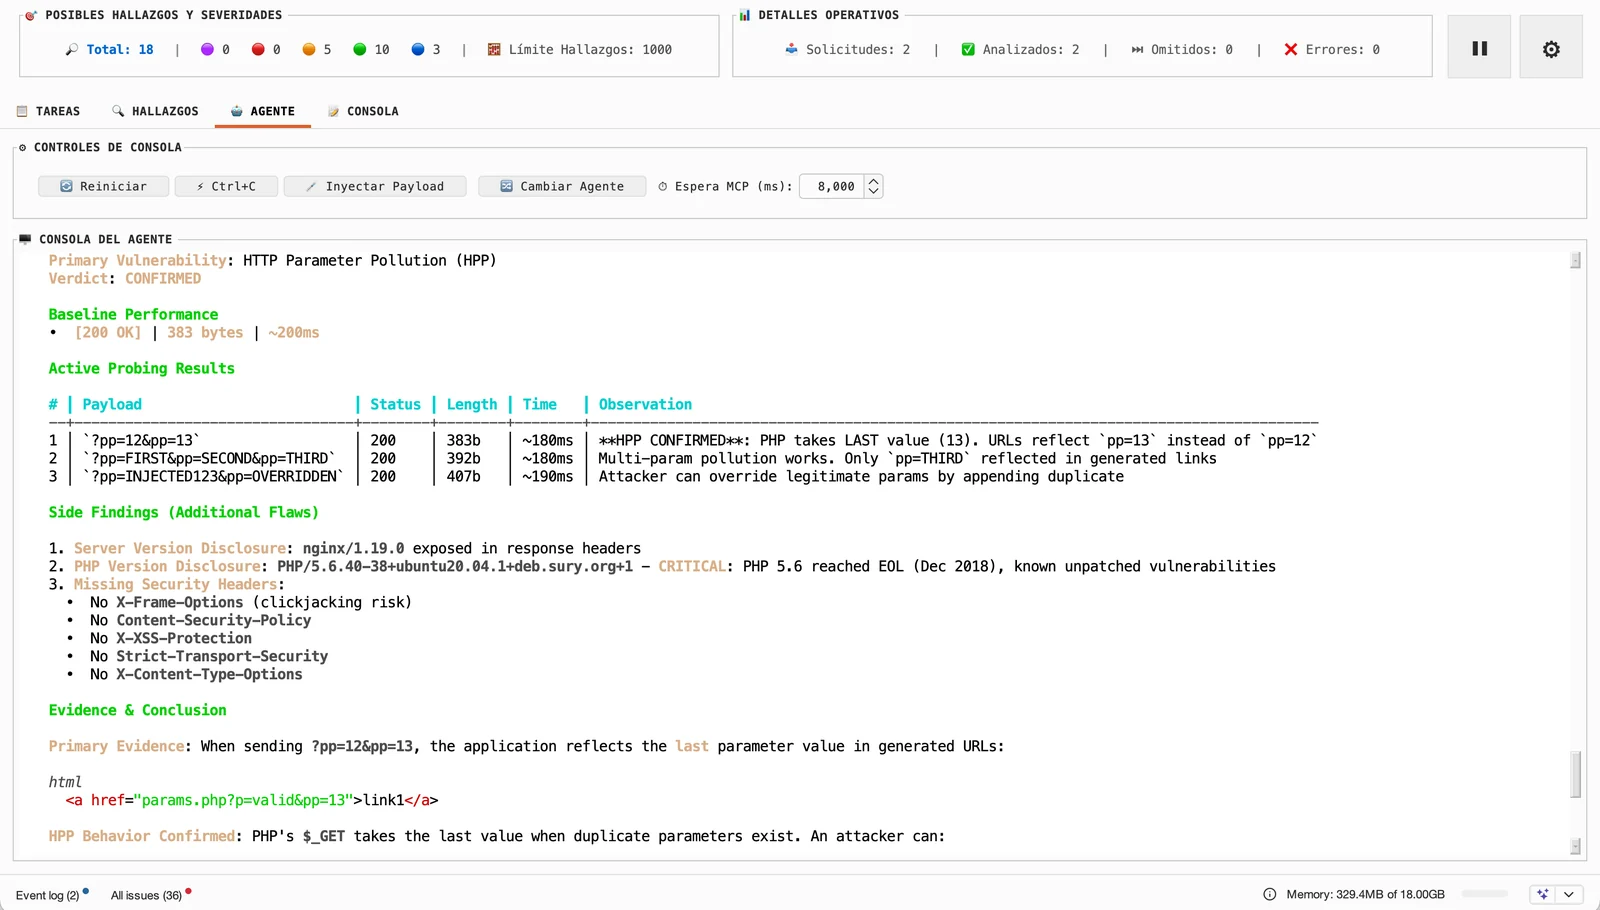Screen dimensions: 1600x910
Task: Decrease Espera MCP value with down arrow
Action: click(874, 192)
